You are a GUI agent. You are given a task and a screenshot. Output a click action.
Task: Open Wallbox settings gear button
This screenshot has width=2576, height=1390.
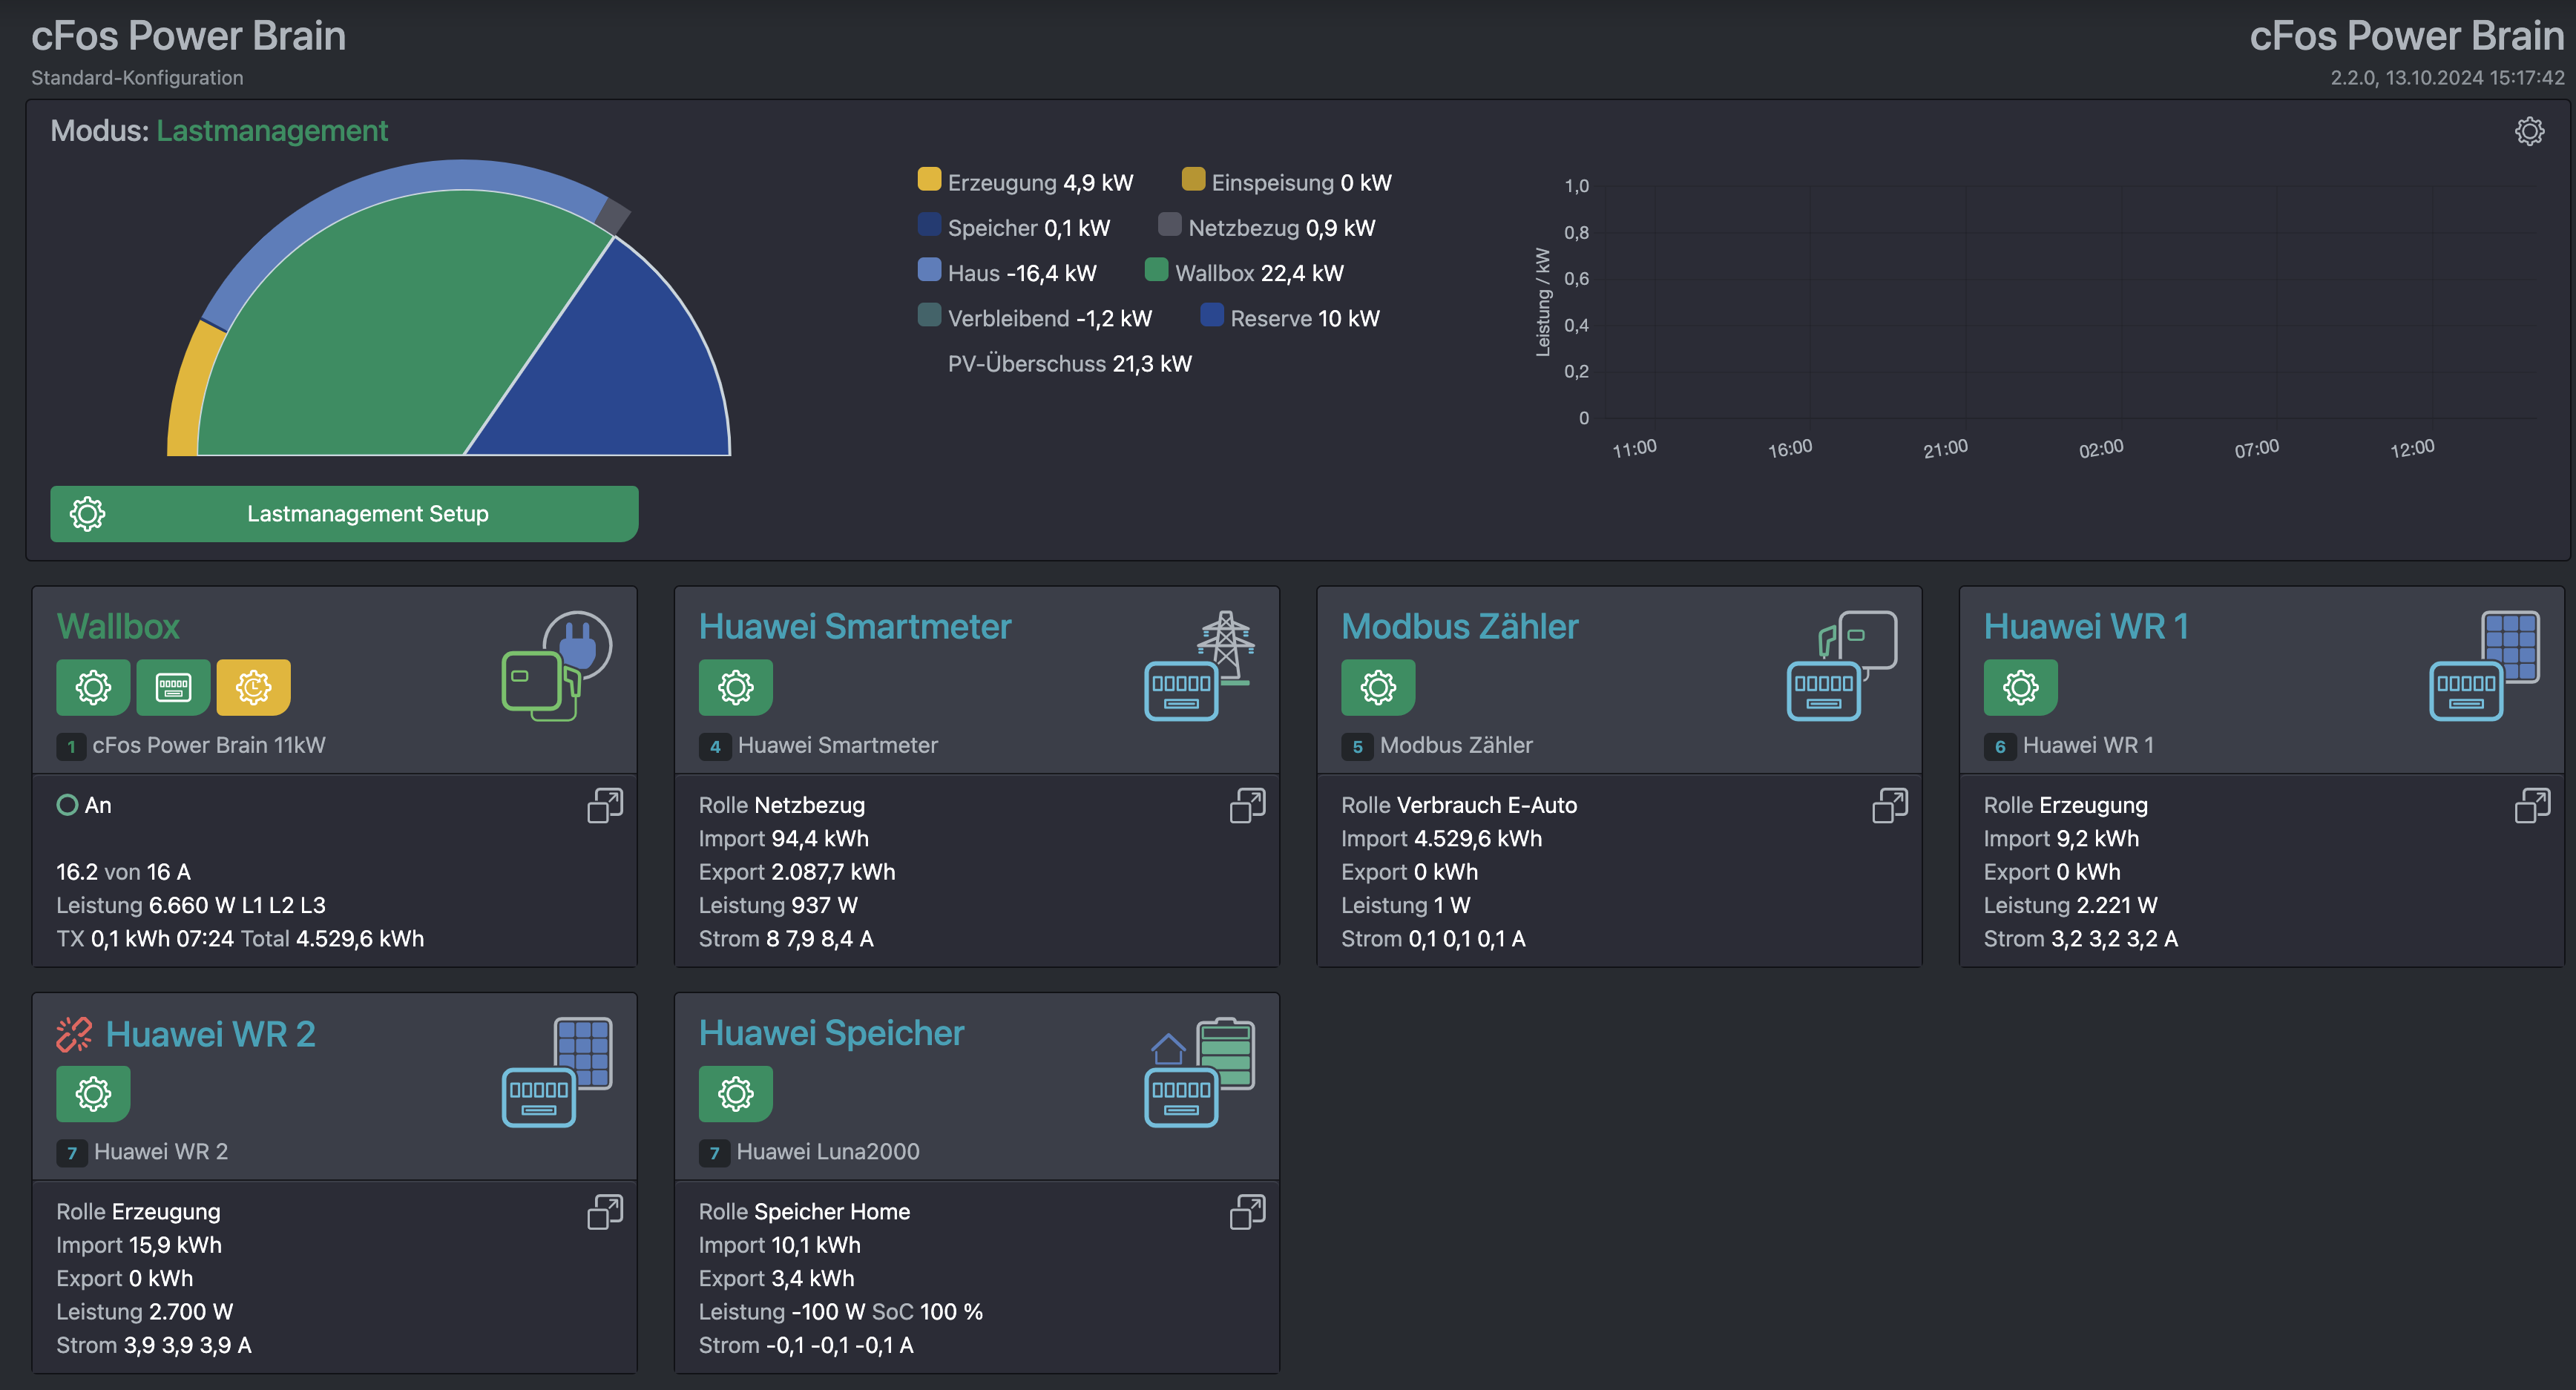coord(93,687)
